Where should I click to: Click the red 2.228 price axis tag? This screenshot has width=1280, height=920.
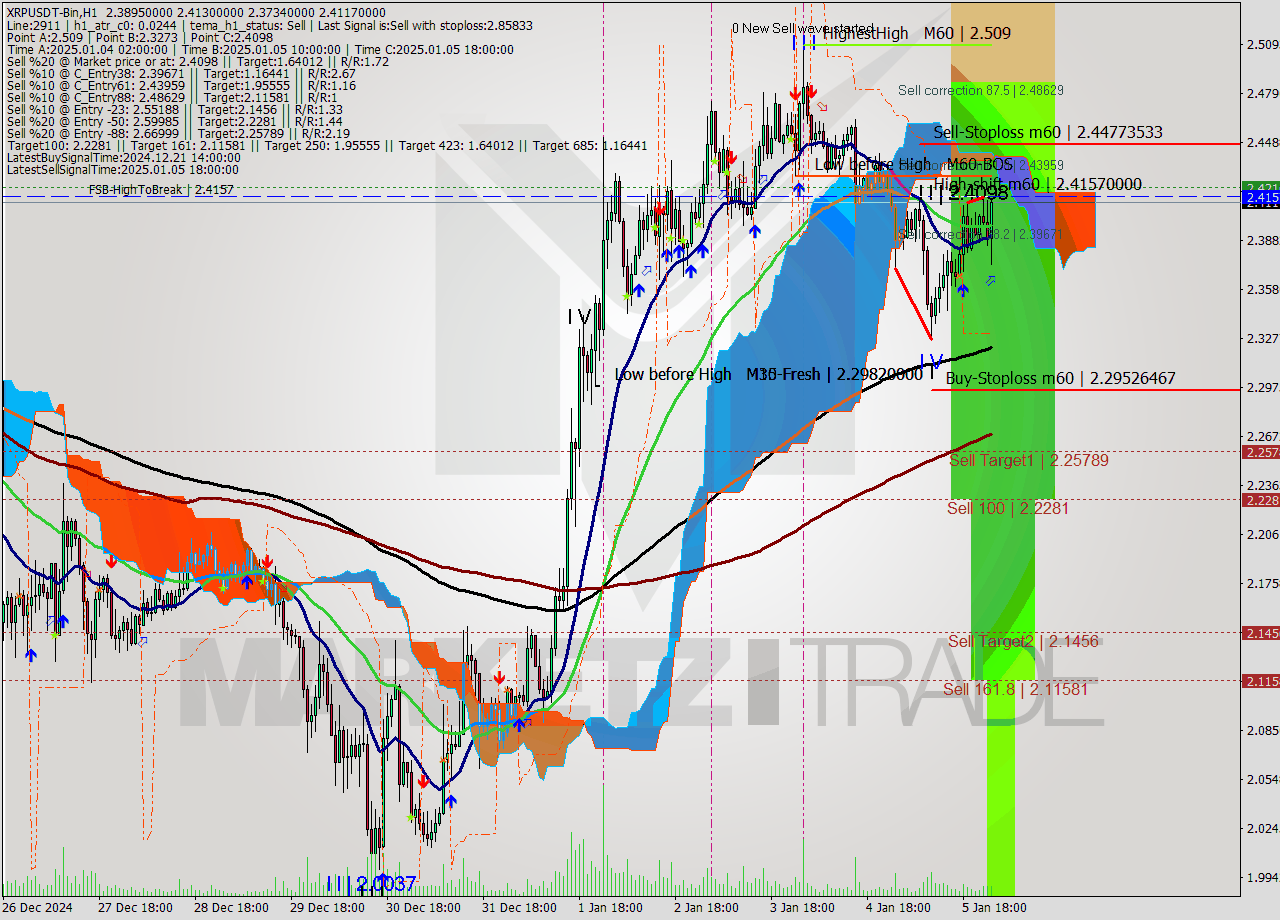(x=1260, y=500)
